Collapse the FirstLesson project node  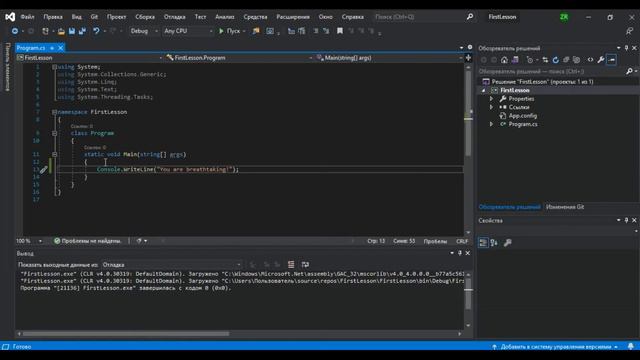[484, 90]
